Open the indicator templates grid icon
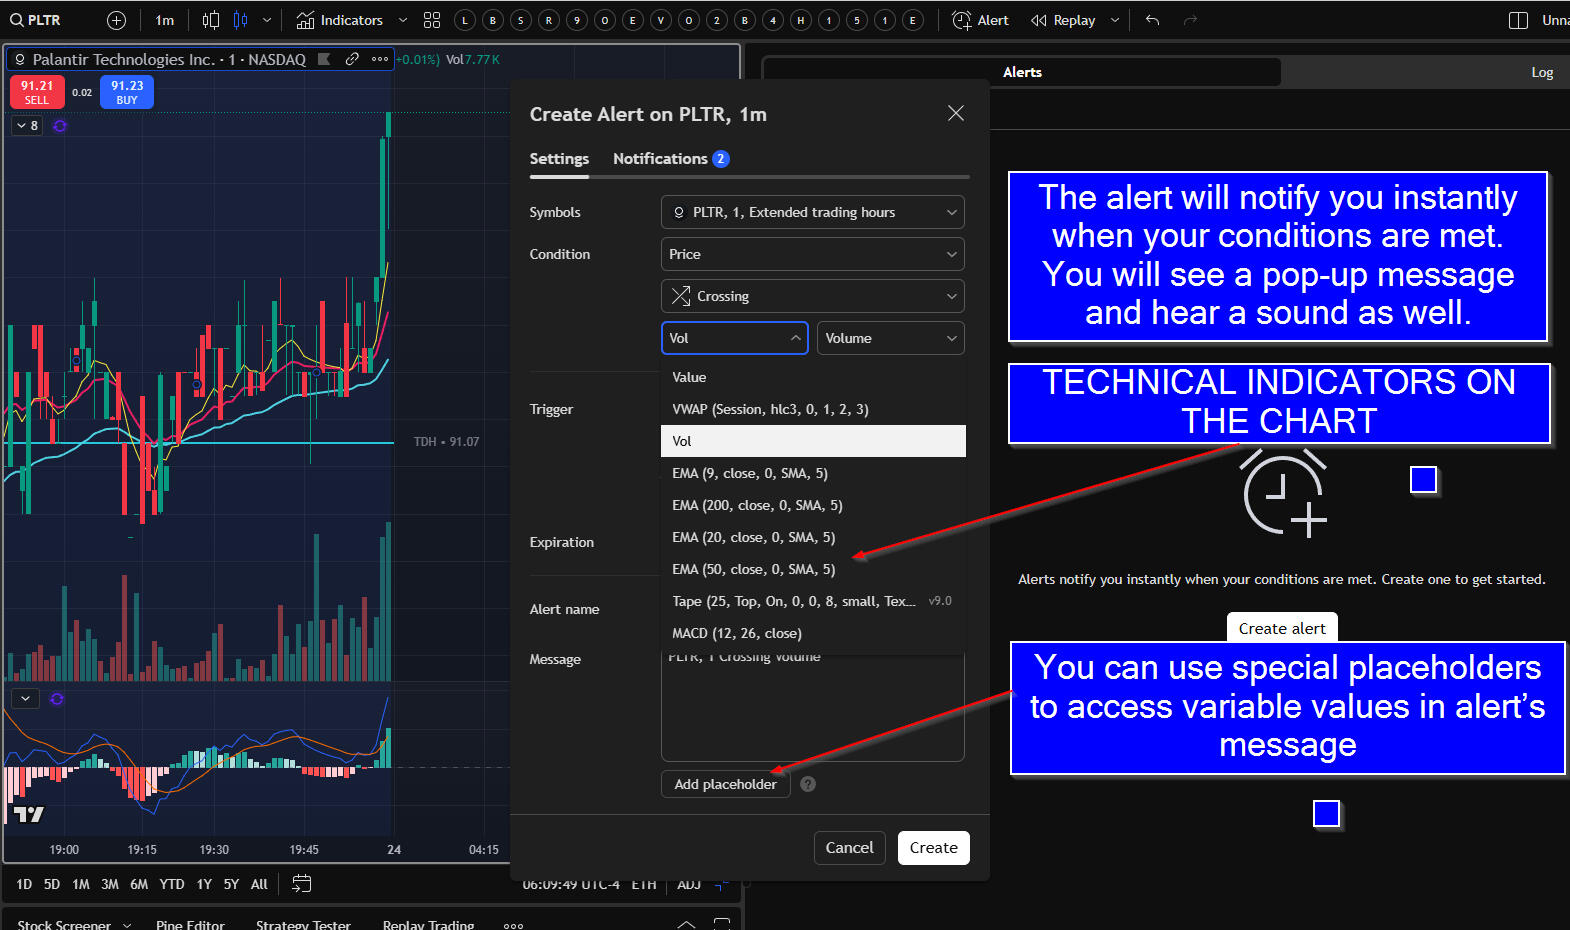 (x=432, y=20)
